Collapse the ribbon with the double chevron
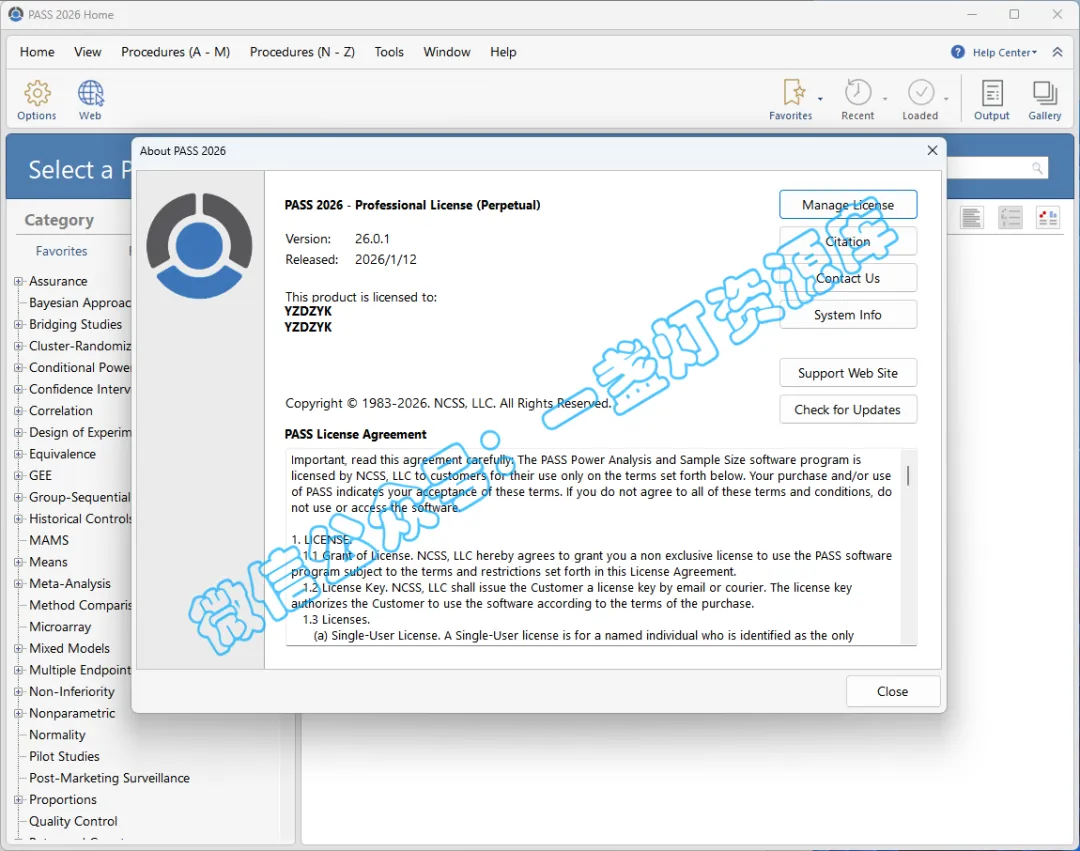This screenshot has height=851, width=1080. pos(1057,52)
